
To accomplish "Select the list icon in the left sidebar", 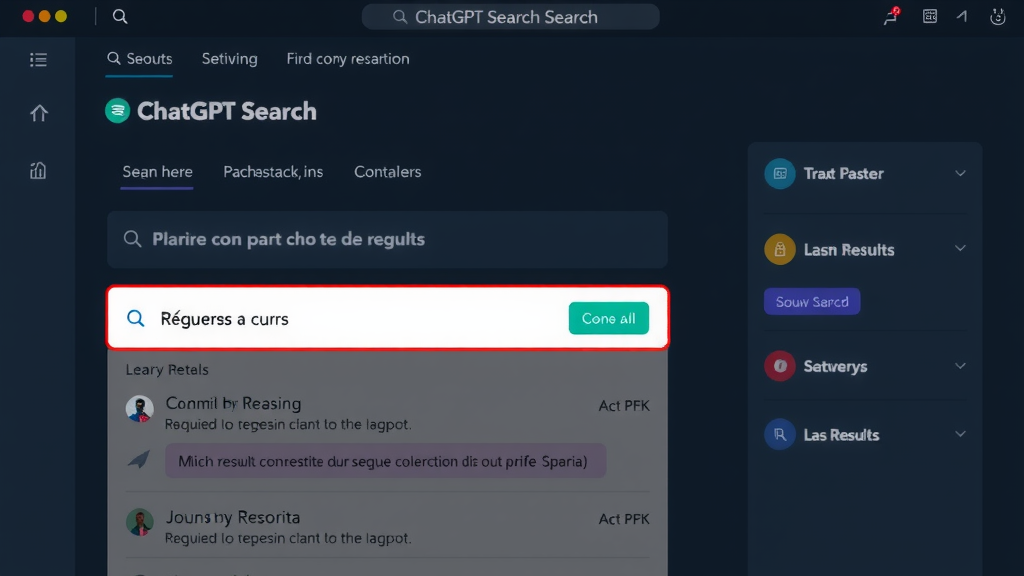I will point(38,59).
